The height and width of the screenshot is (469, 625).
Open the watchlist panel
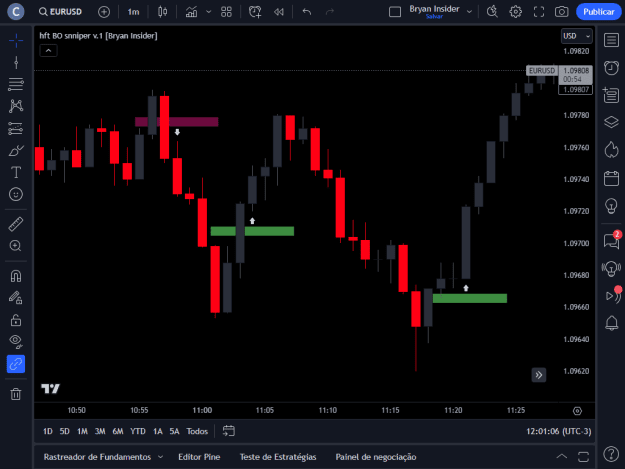(611, 40)
